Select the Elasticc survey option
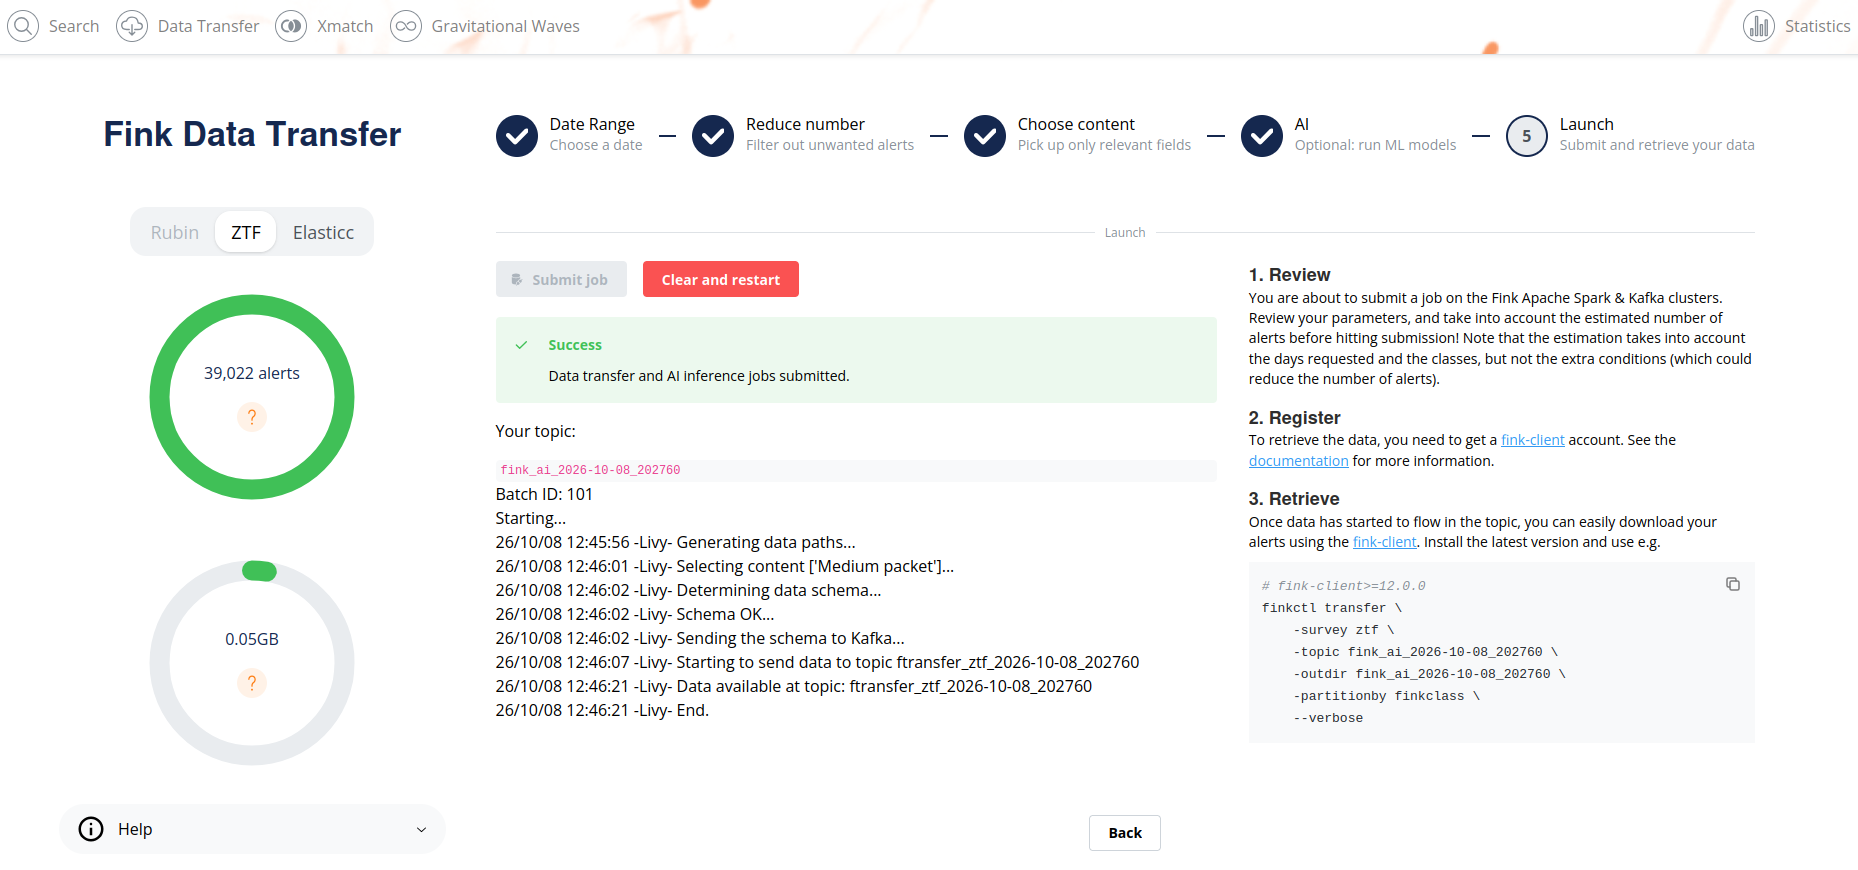 point(323,232)
